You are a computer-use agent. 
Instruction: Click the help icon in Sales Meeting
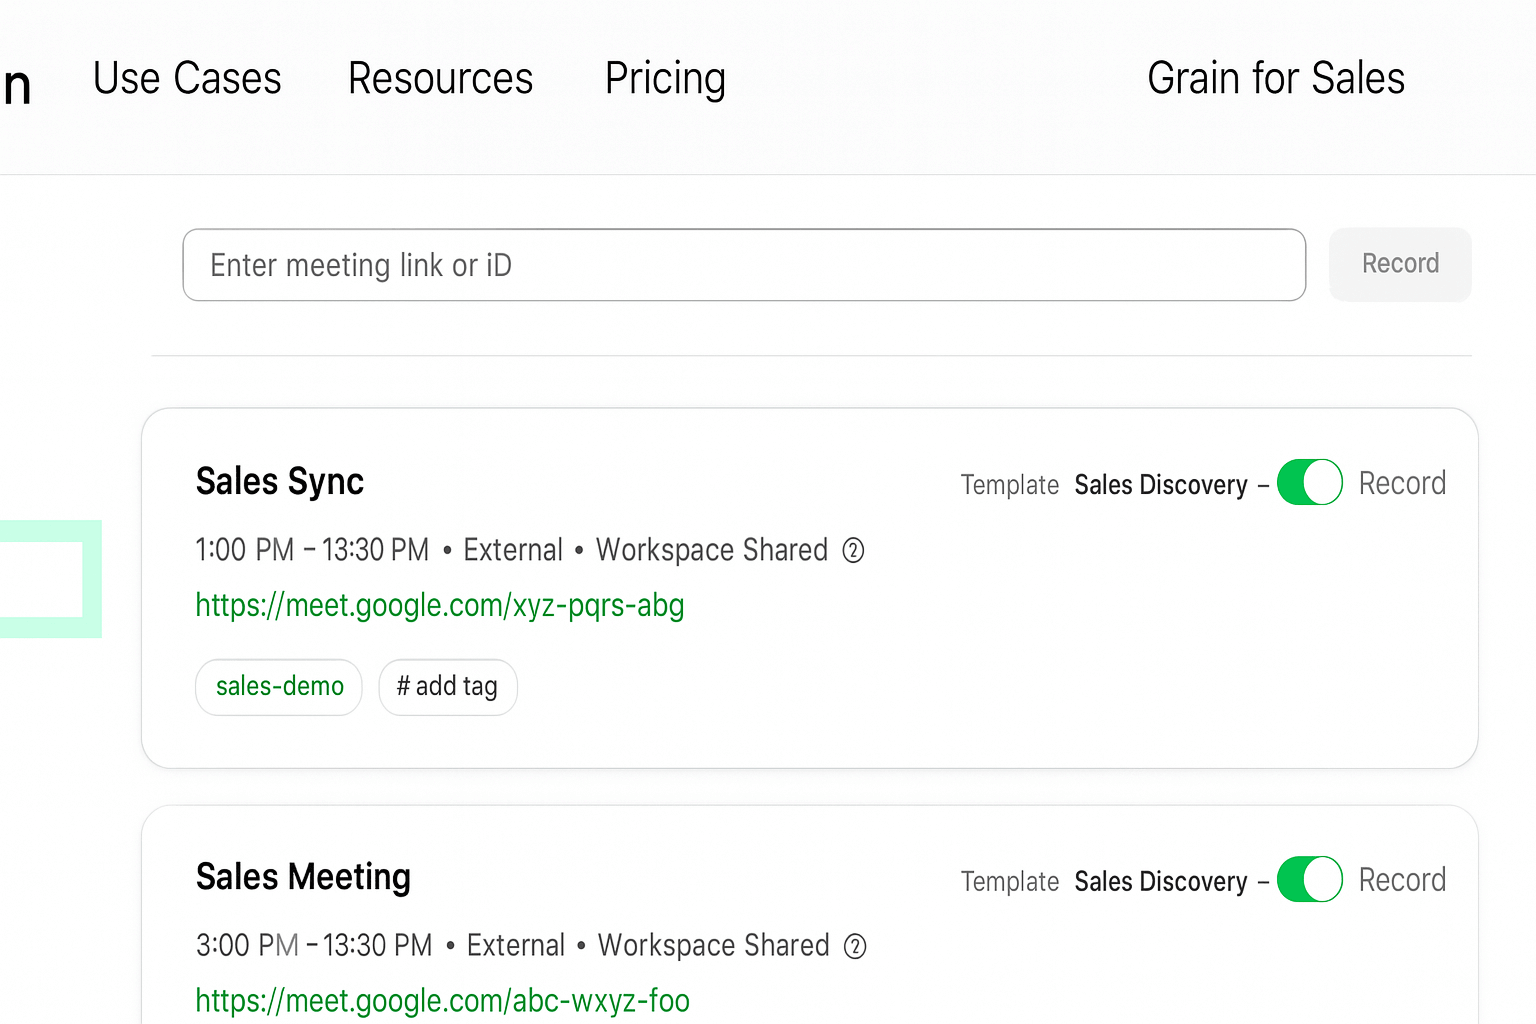(x=855, y=946)
